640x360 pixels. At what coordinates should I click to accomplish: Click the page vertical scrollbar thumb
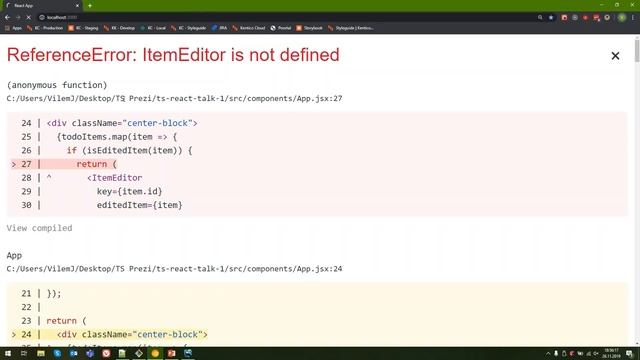click(x=637, y=50)
